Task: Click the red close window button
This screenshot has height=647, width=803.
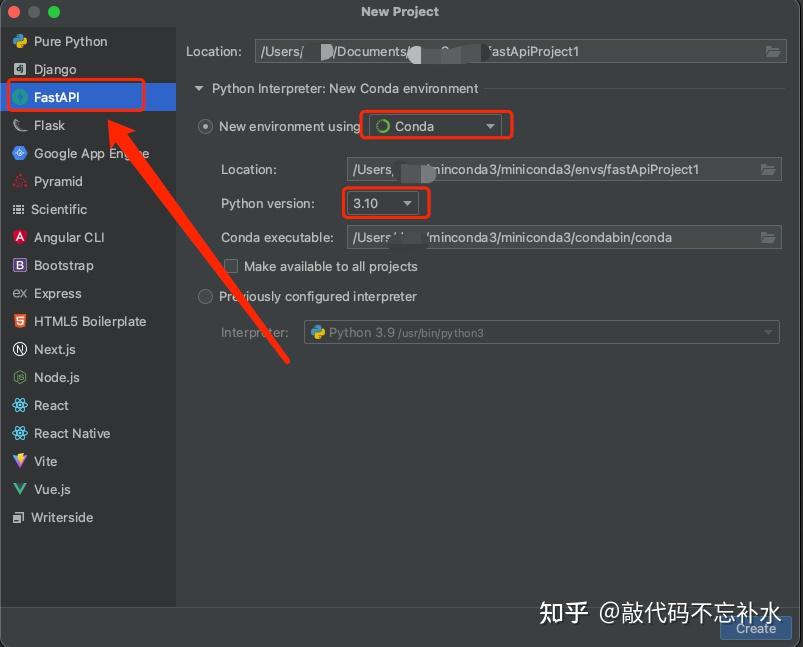Action: (14, 12)
